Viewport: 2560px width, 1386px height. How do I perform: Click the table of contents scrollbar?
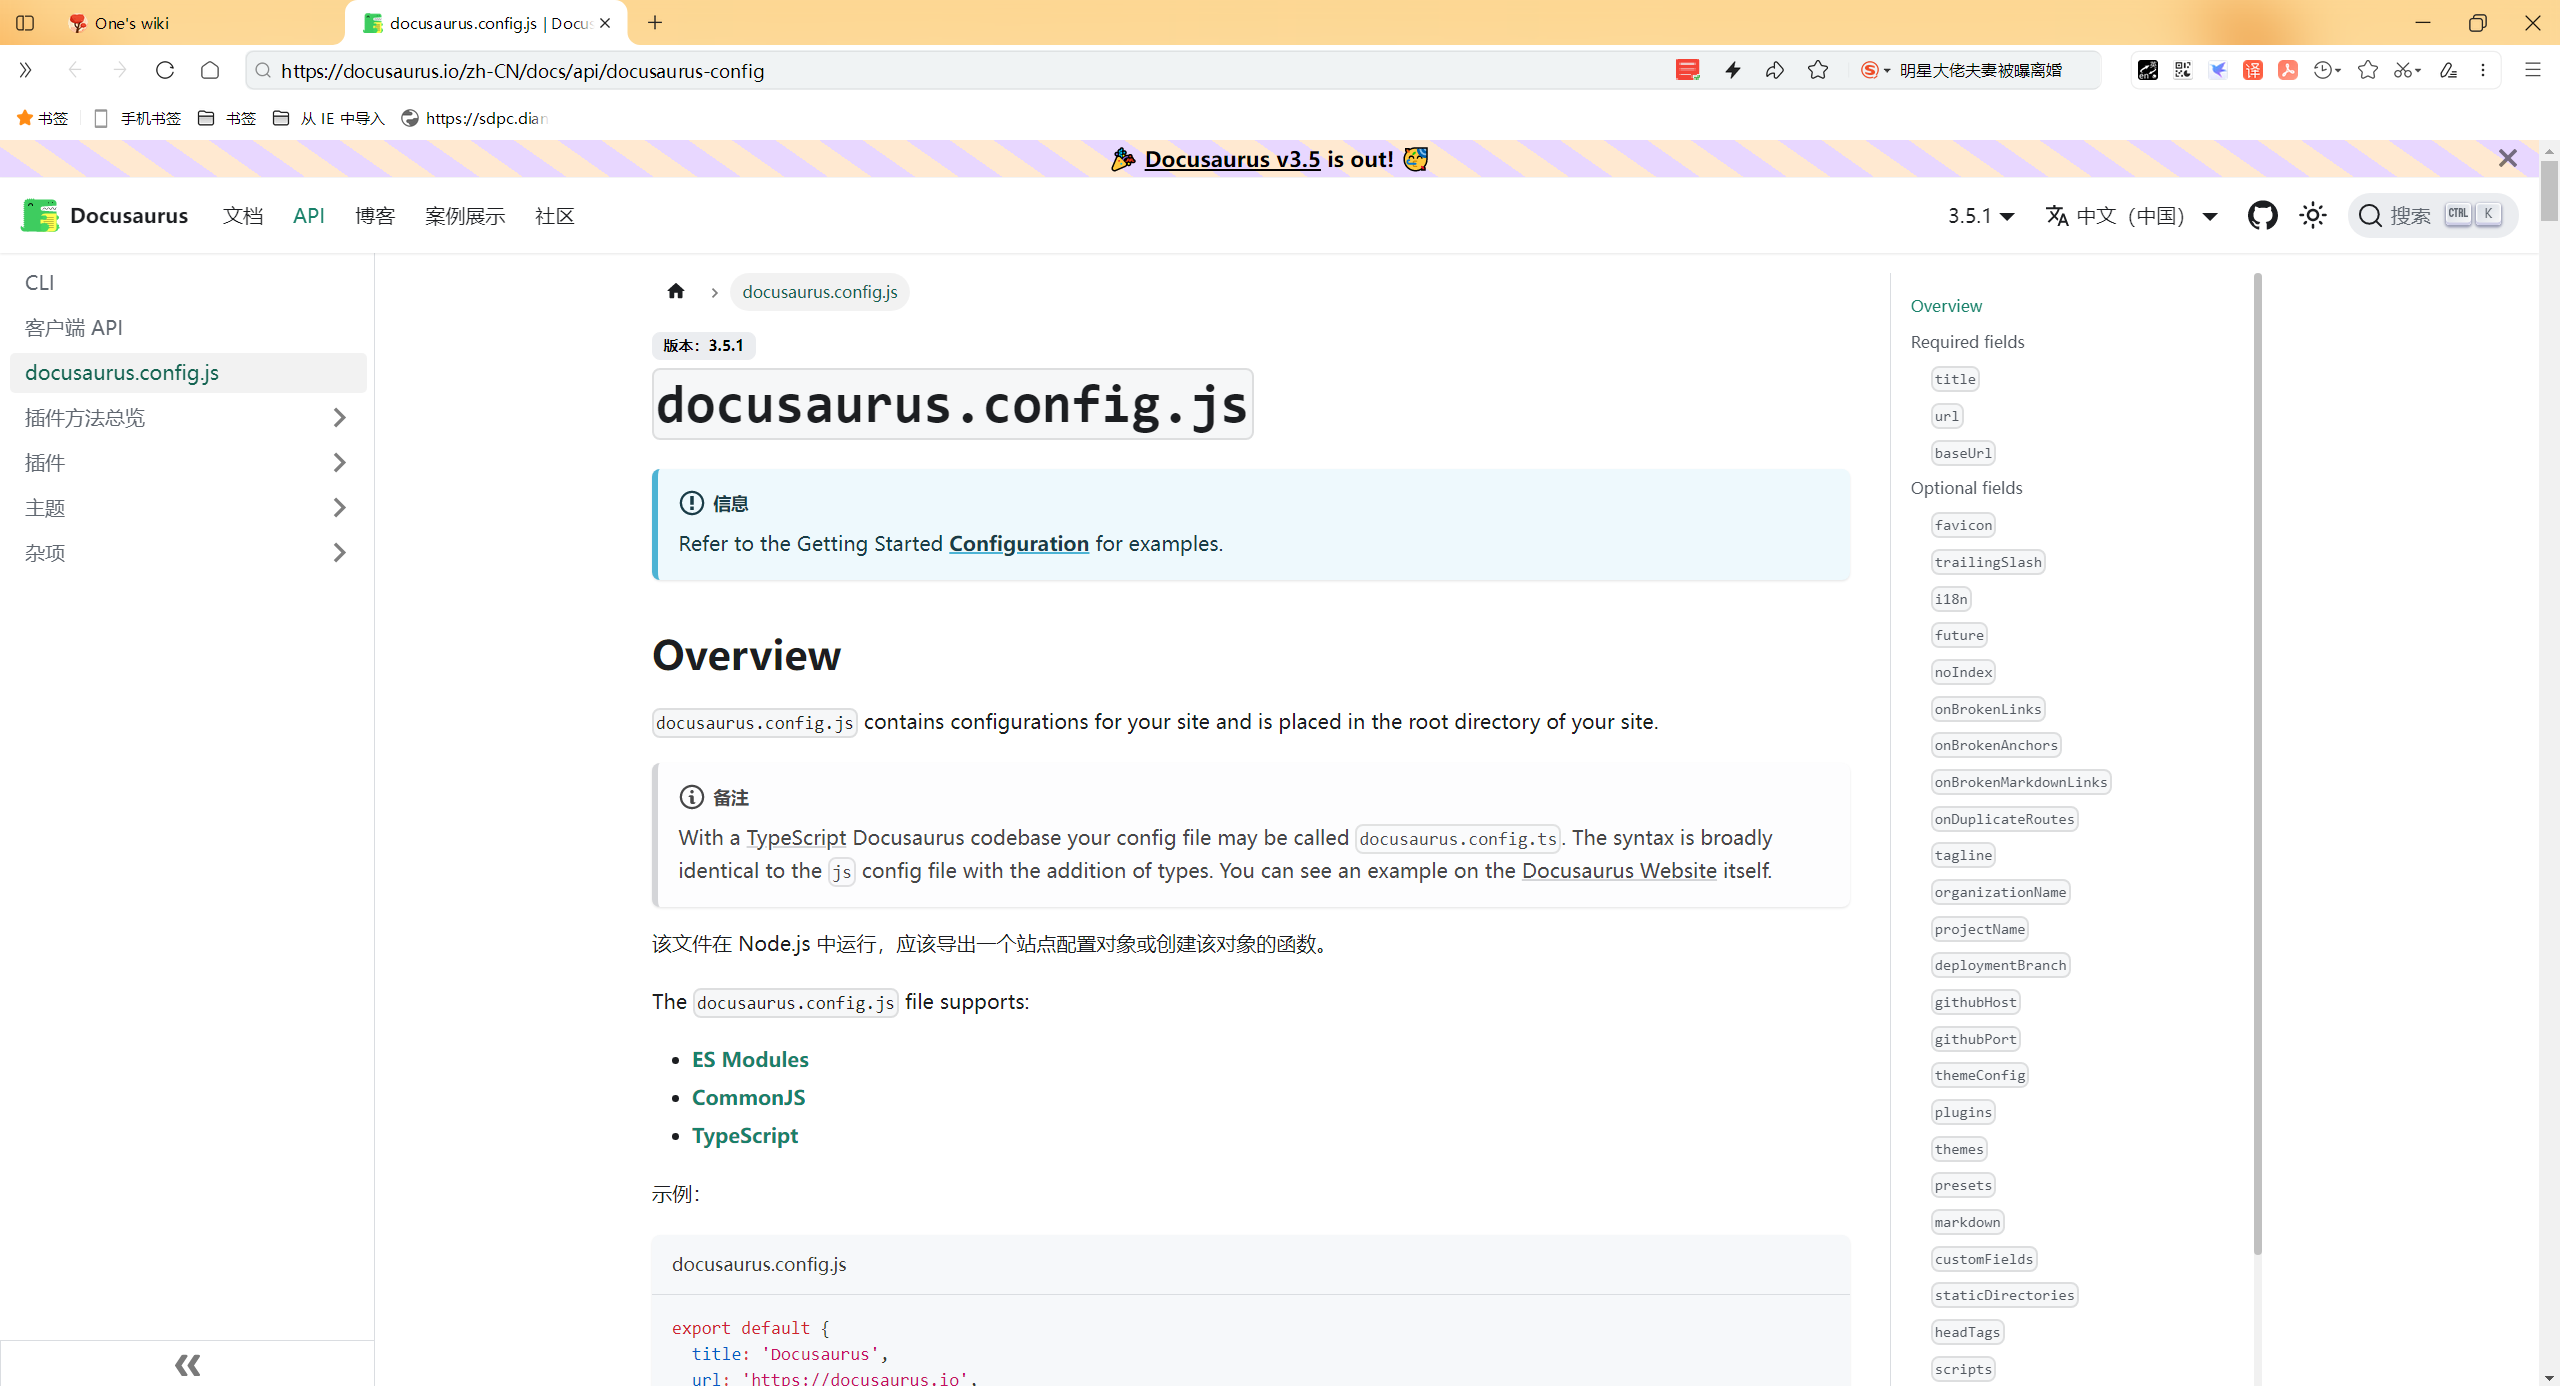tap(2257, 763)
